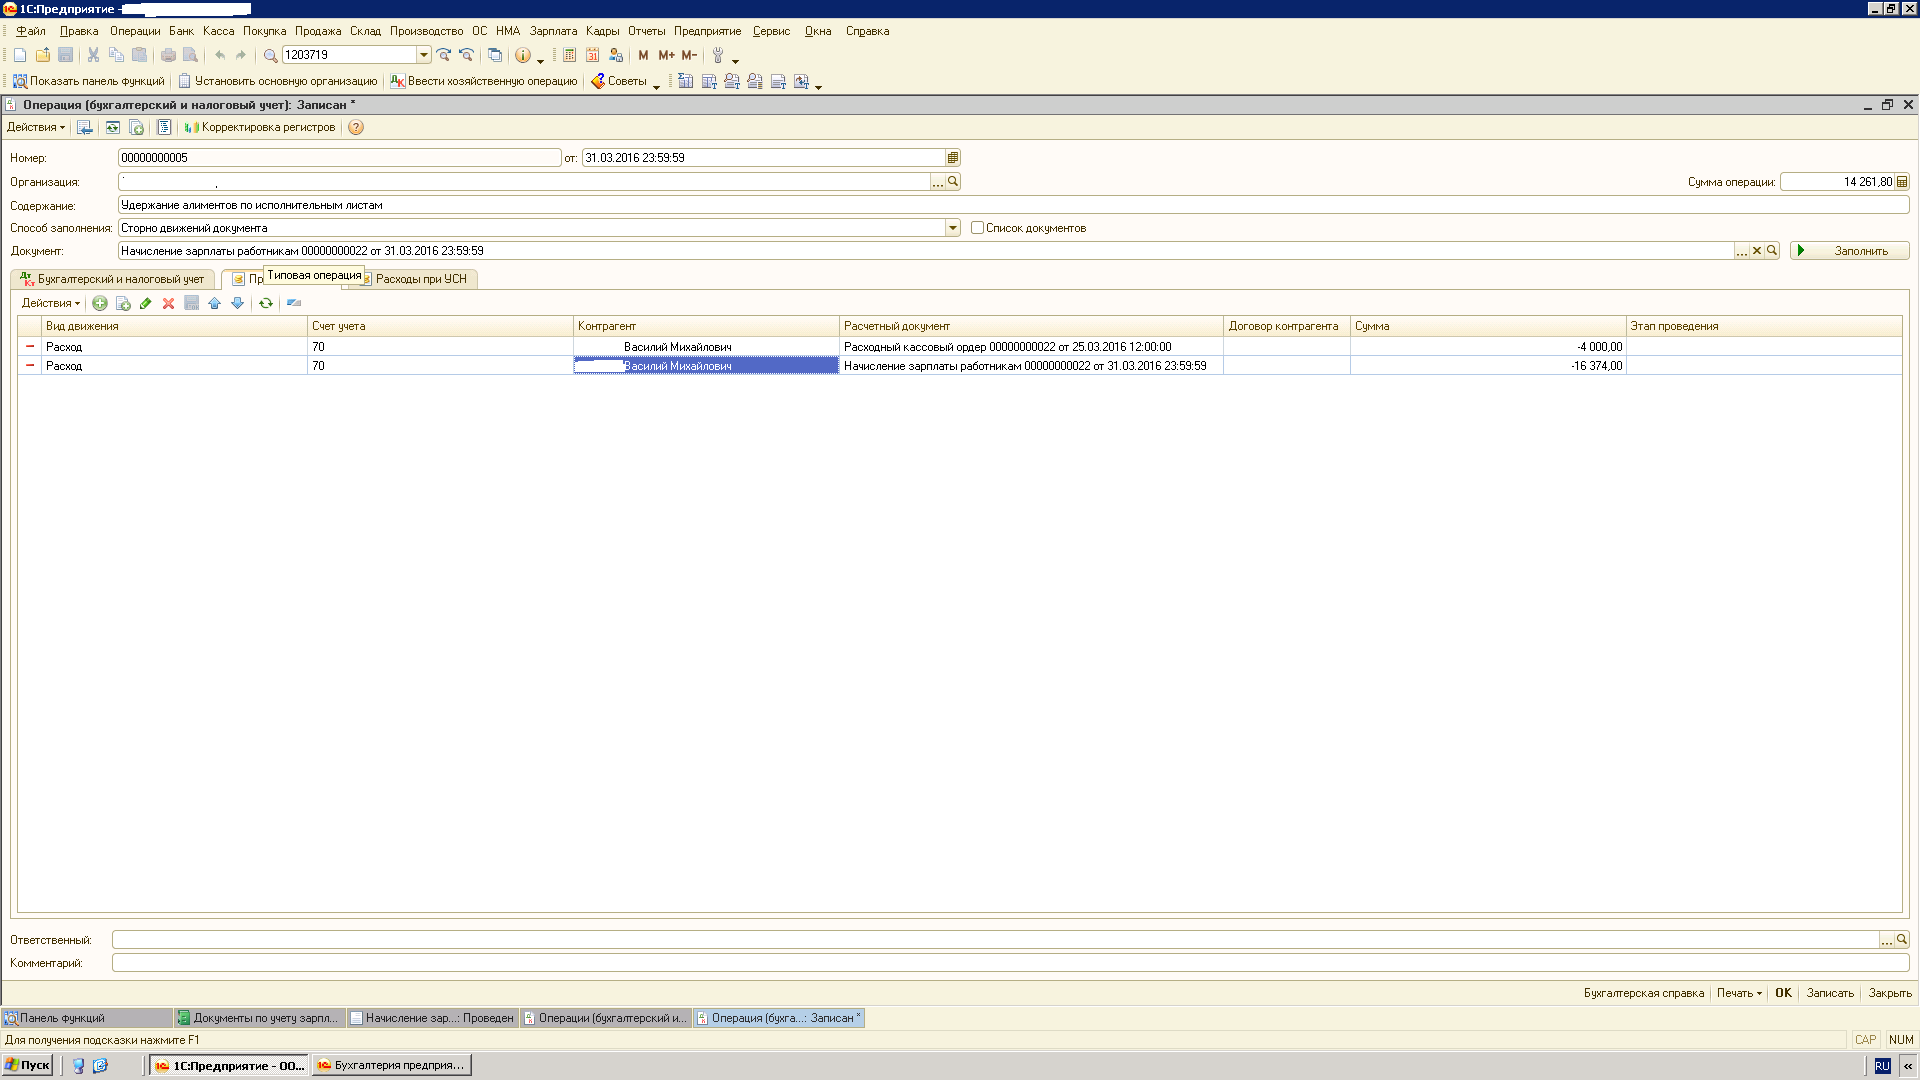
Task: Open the calculator icon in main toolbar
Action: pos(569,55)
